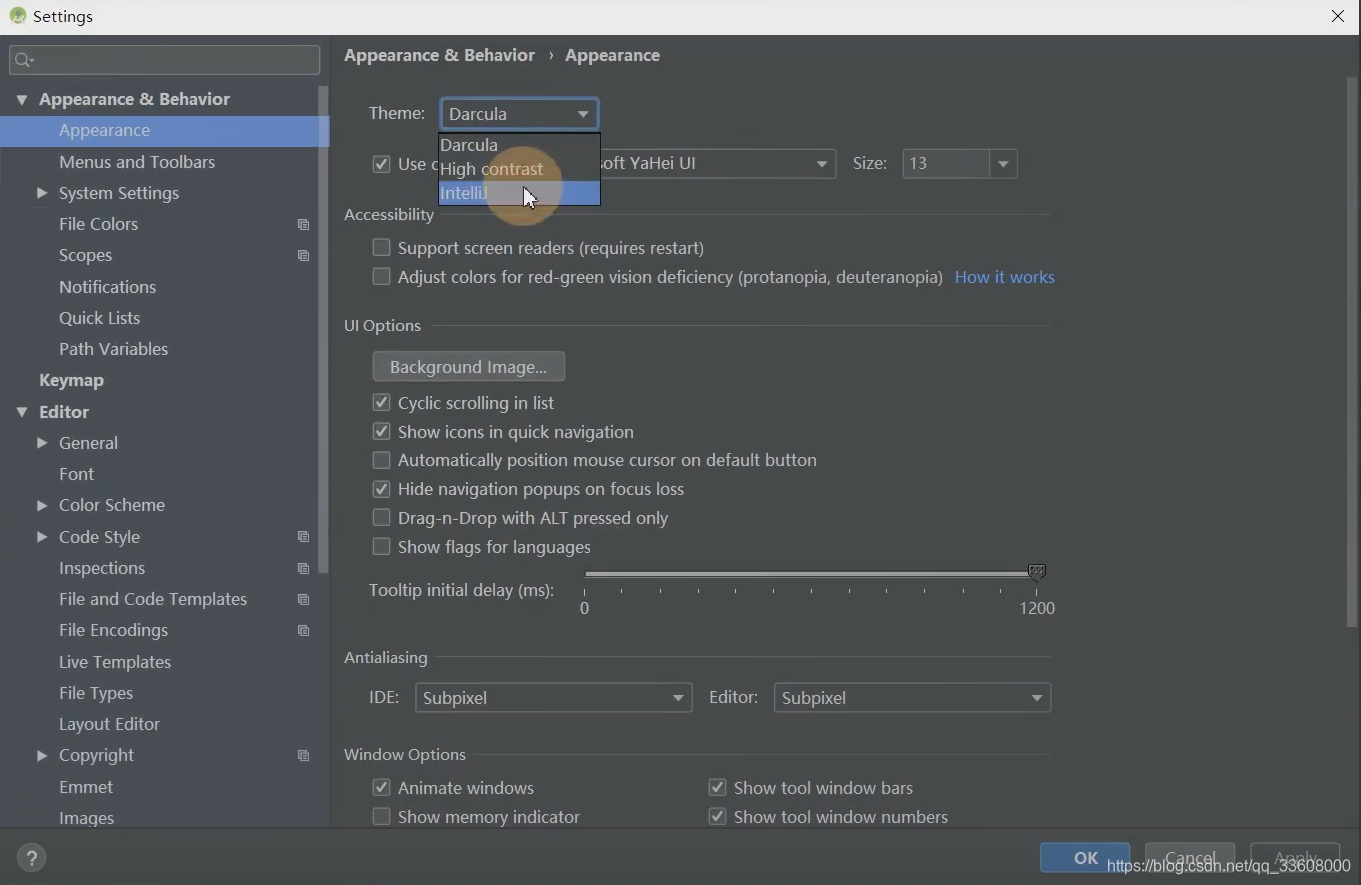Click the search magnifier icon in settings
Screen dimensions: 1361x885
23,61
